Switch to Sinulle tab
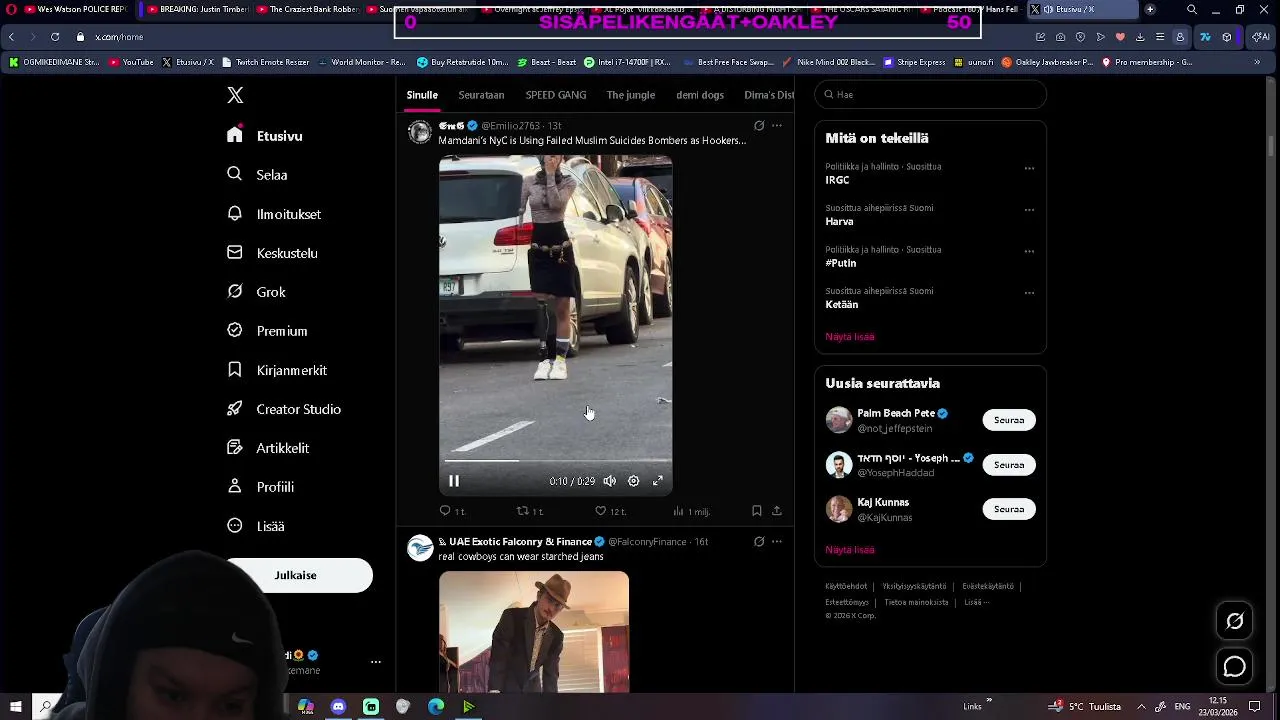Viewport: 1280px width, 720px height. point(422,95)
